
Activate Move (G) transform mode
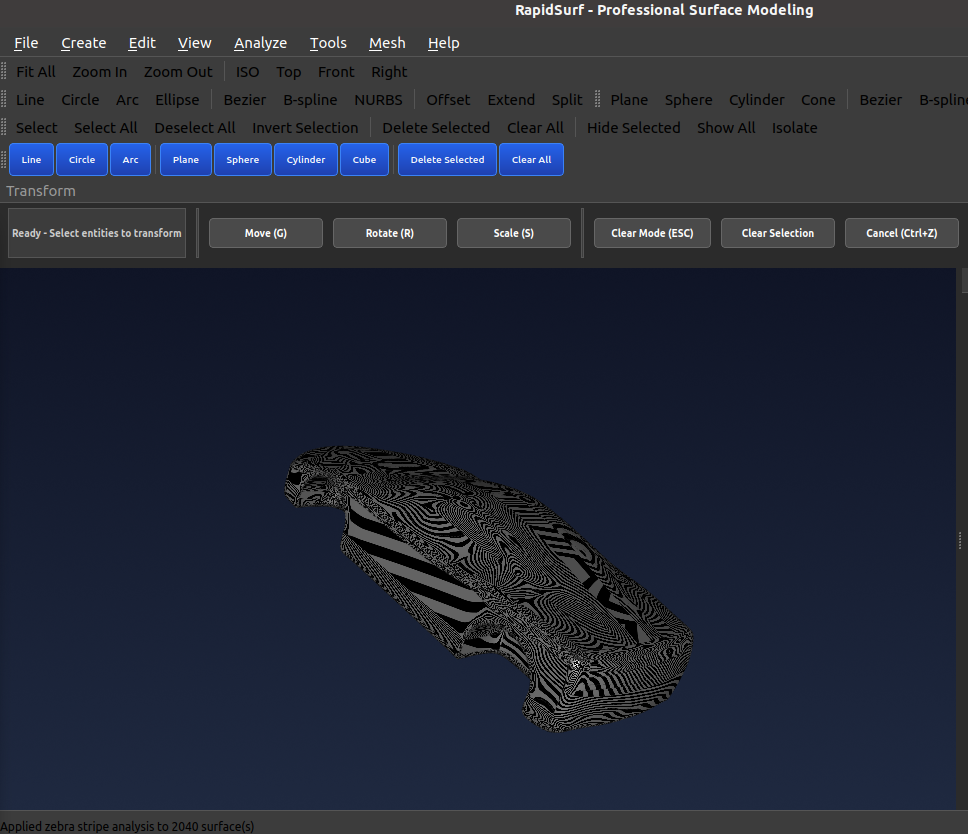point(265,233)
